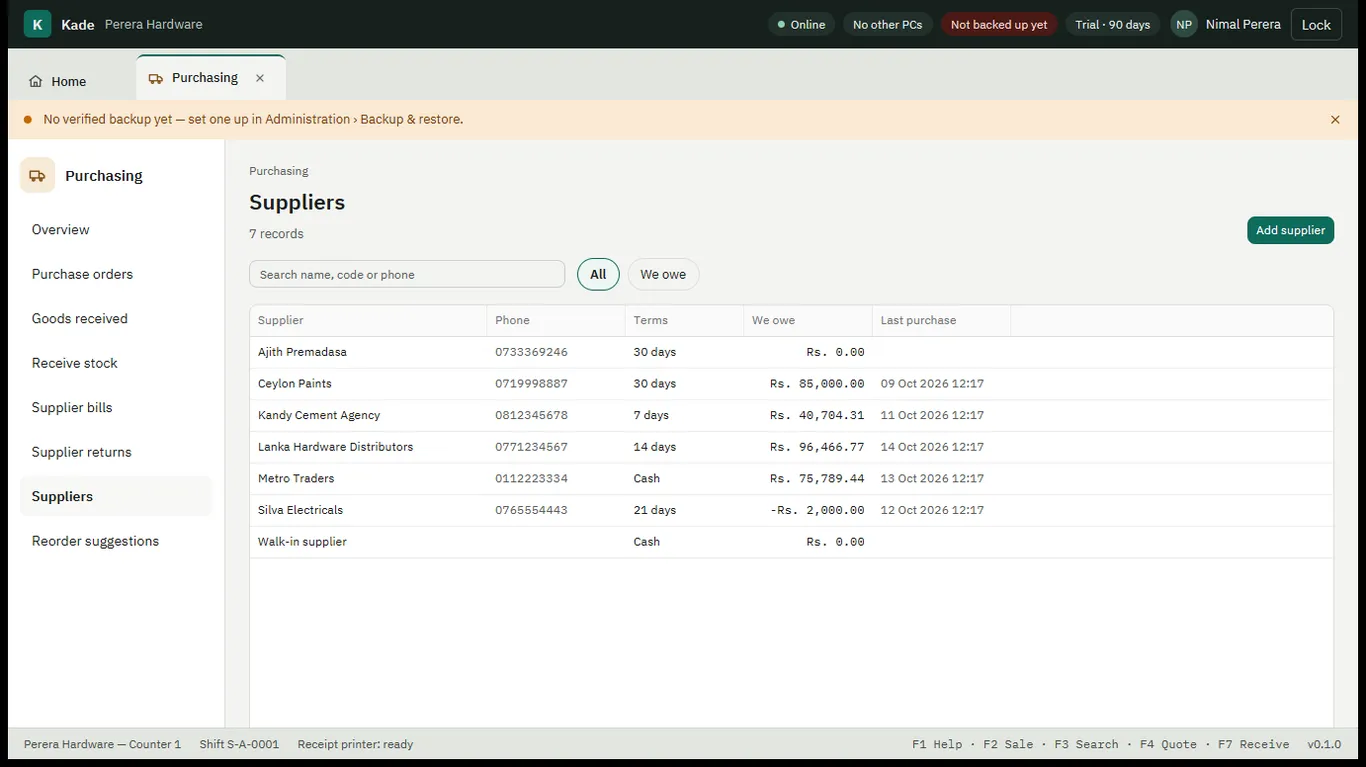This screenshot has height=767, width=1366.
Task: Click the Online status badge
Action: [x=801, y=25]
